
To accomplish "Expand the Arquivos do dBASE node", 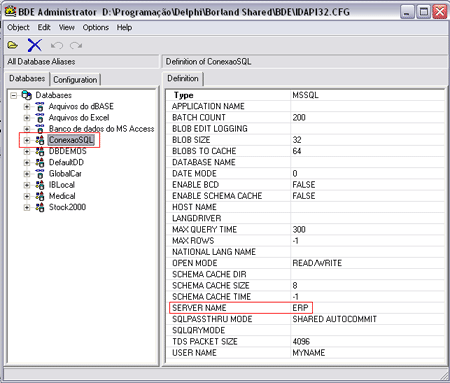I will click(27, 107).
